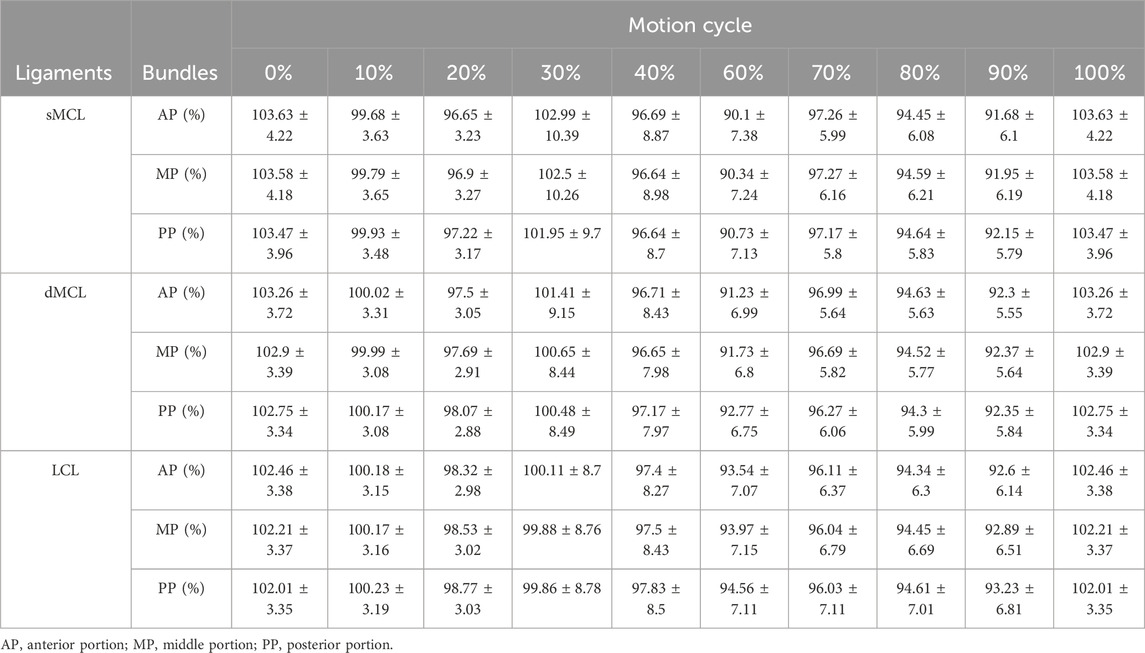This screenshot has height=653, width=1145.
Task: Select the LCL ligament row label
Action: (65, 470)
